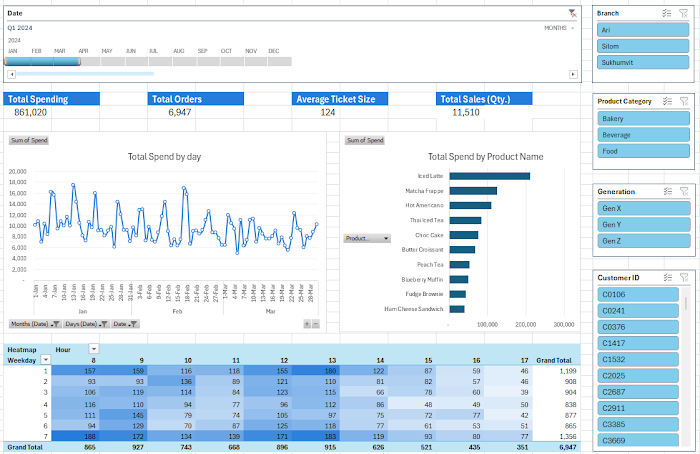The height and width of the screenshot is (454, 700).
Task: Select the Sukhumvit branch
Action: [x=643, y=62]
